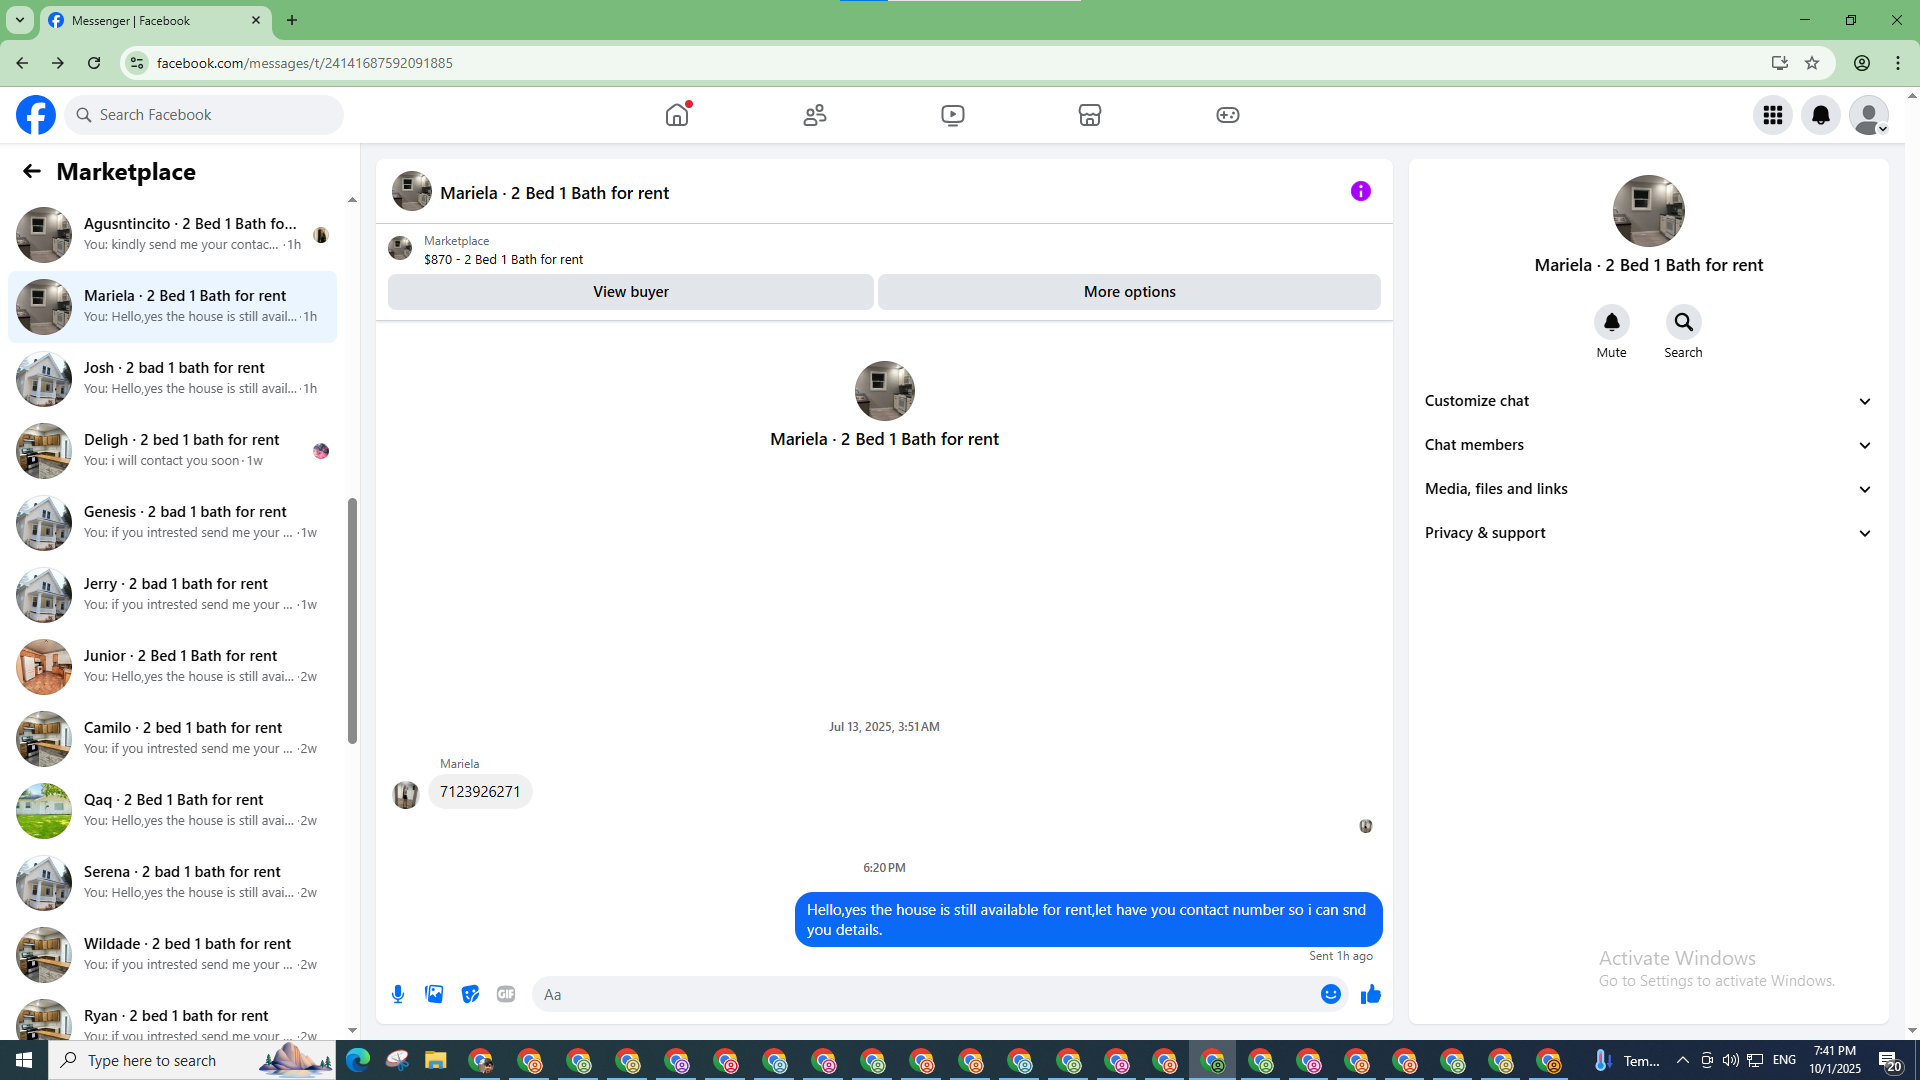Open a new browser tab
Screen dimensions: 1920x1080
click(x=292, y=20)
